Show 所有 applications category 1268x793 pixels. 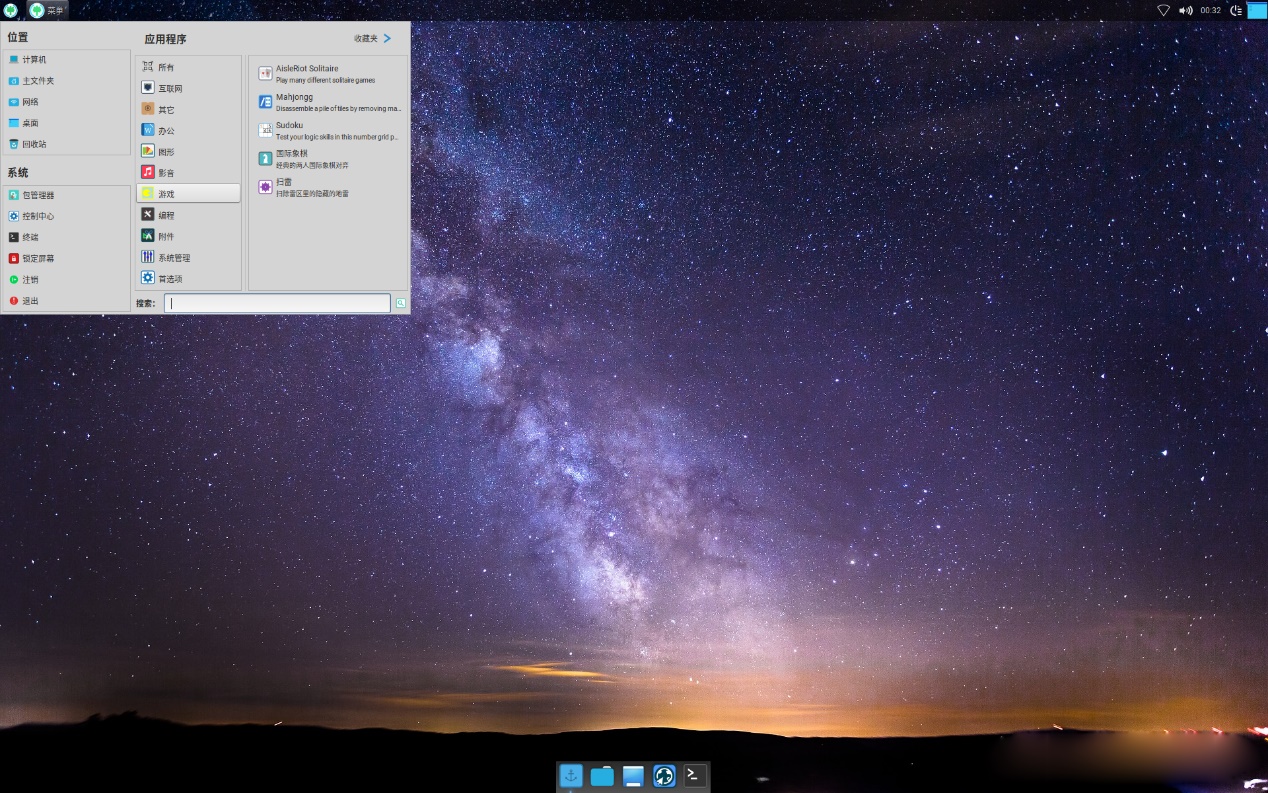166,67
